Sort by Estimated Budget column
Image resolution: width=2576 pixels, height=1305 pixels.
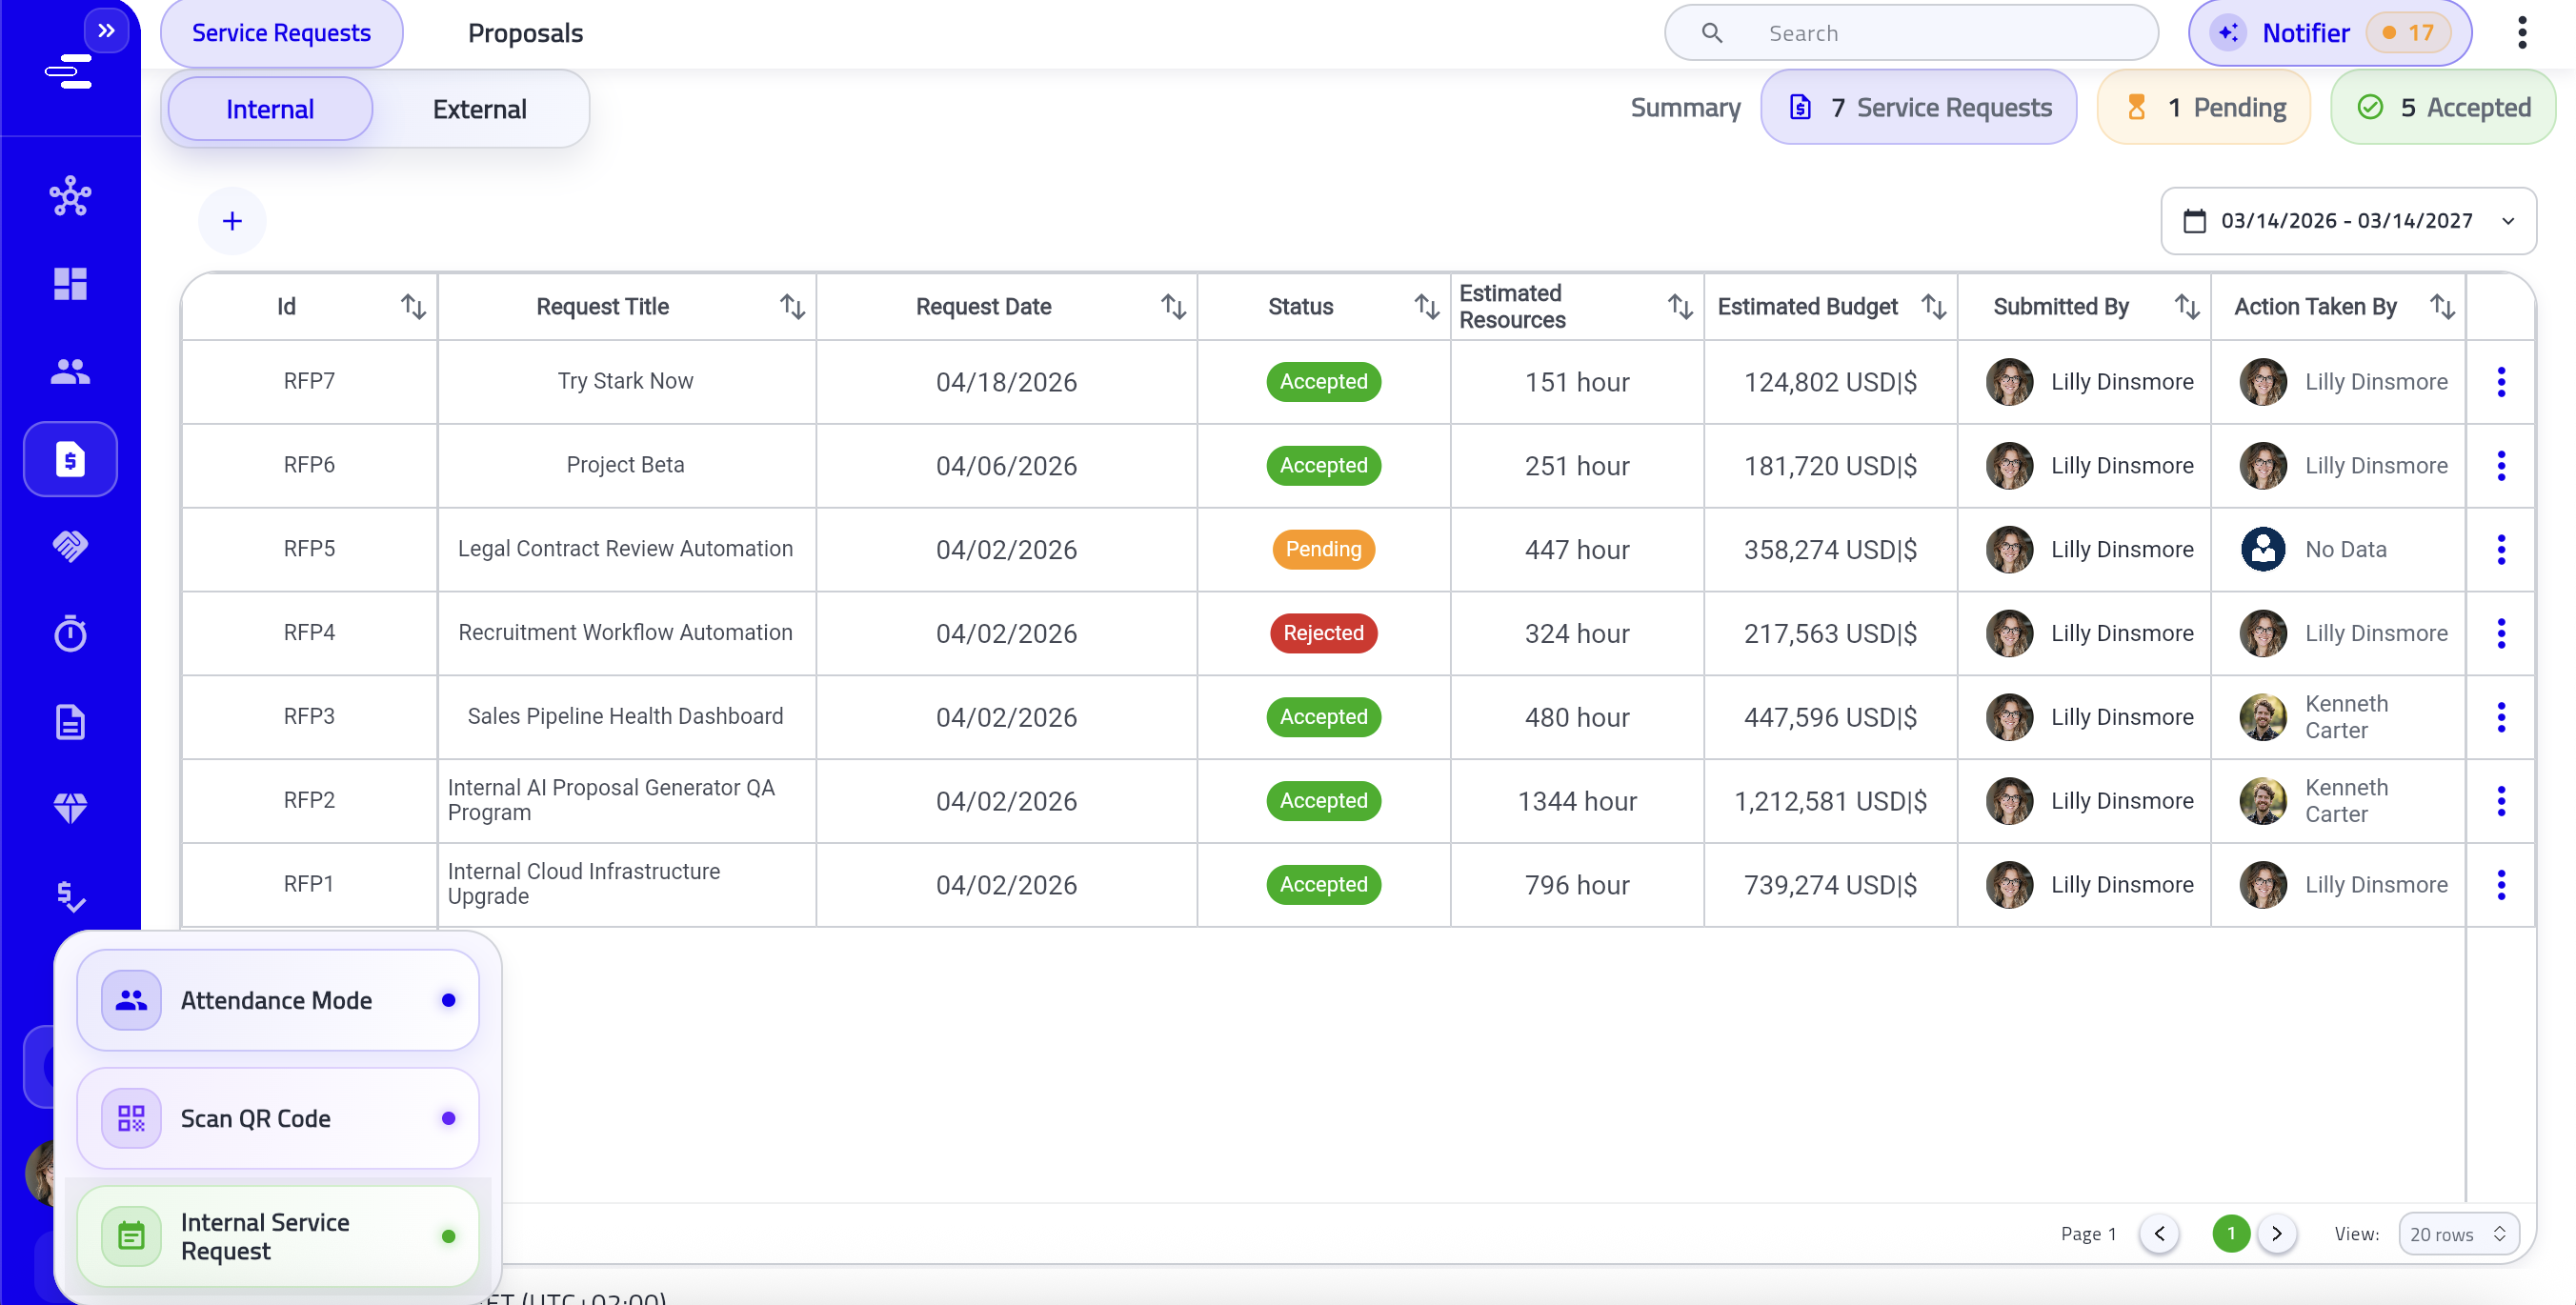point(1932,306)
